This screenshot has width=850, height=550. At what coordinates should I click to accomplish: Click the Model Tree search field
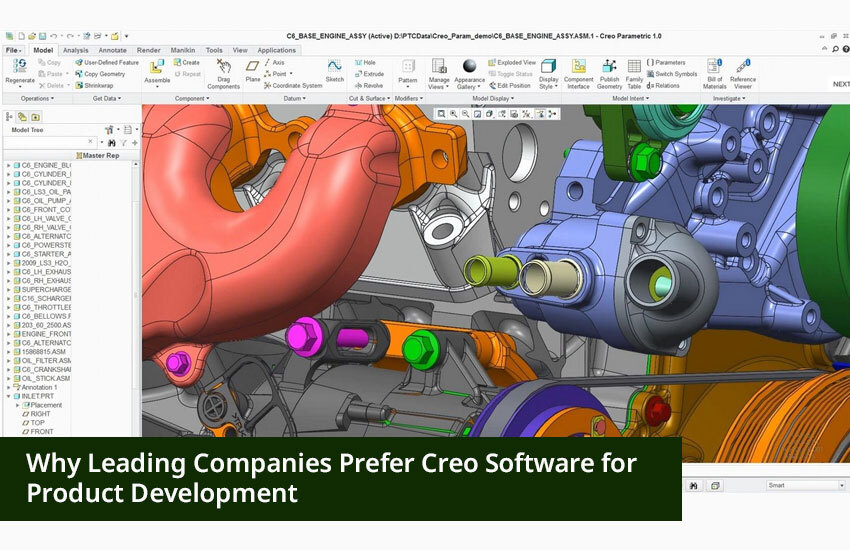[50, 142]
